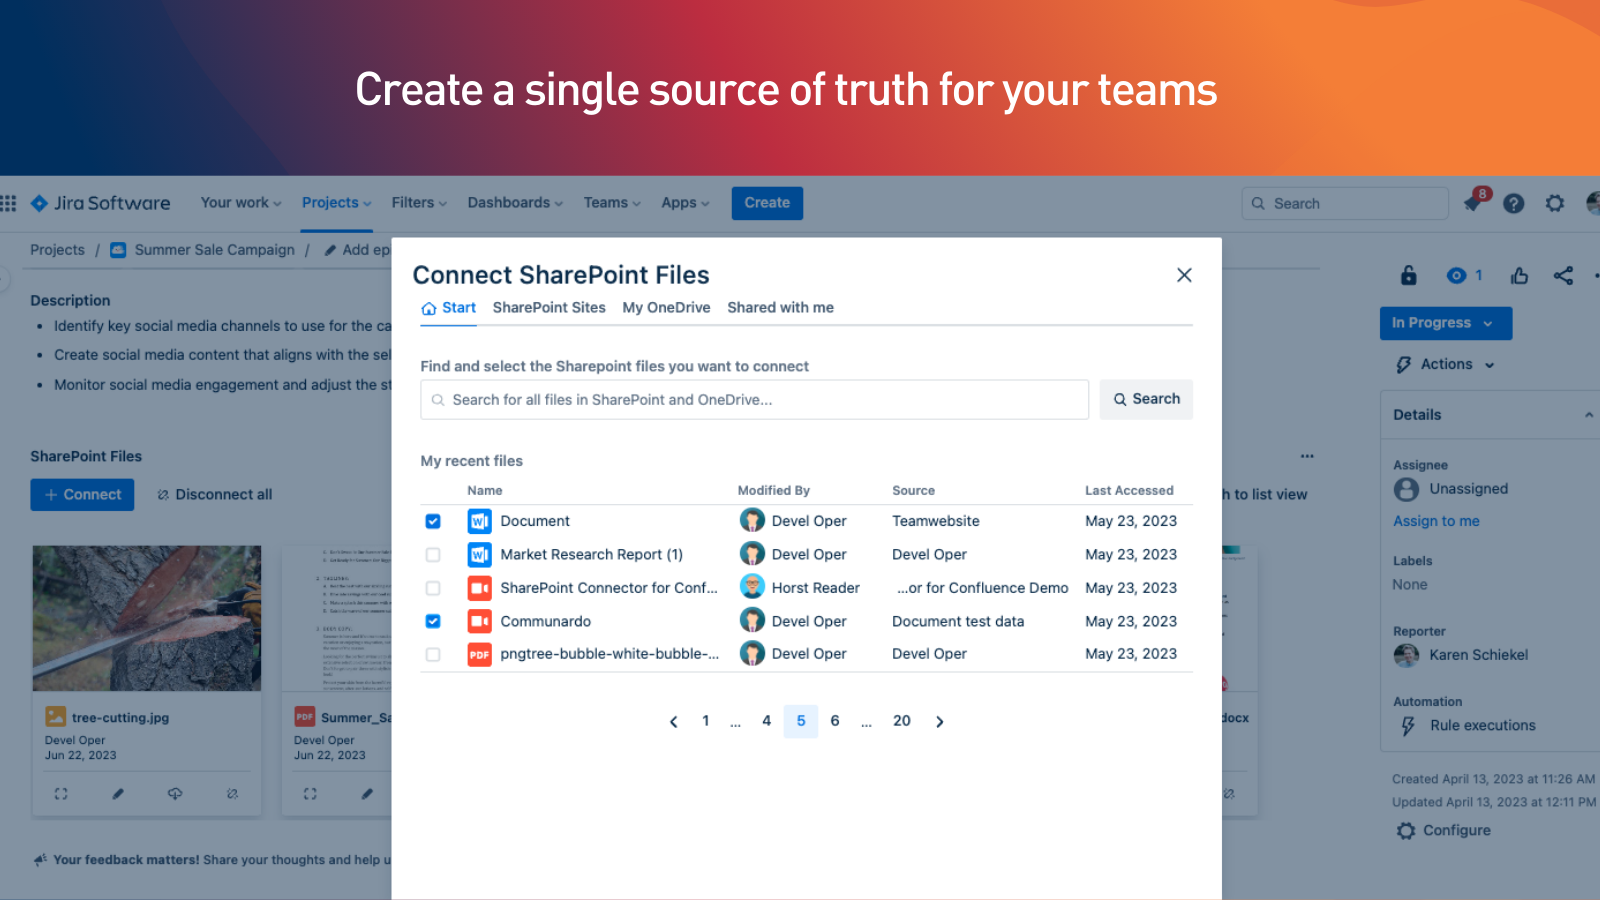The image size is (1600, 900).
Task: Click the video icon next to Communardo
Action: [479, 621]
